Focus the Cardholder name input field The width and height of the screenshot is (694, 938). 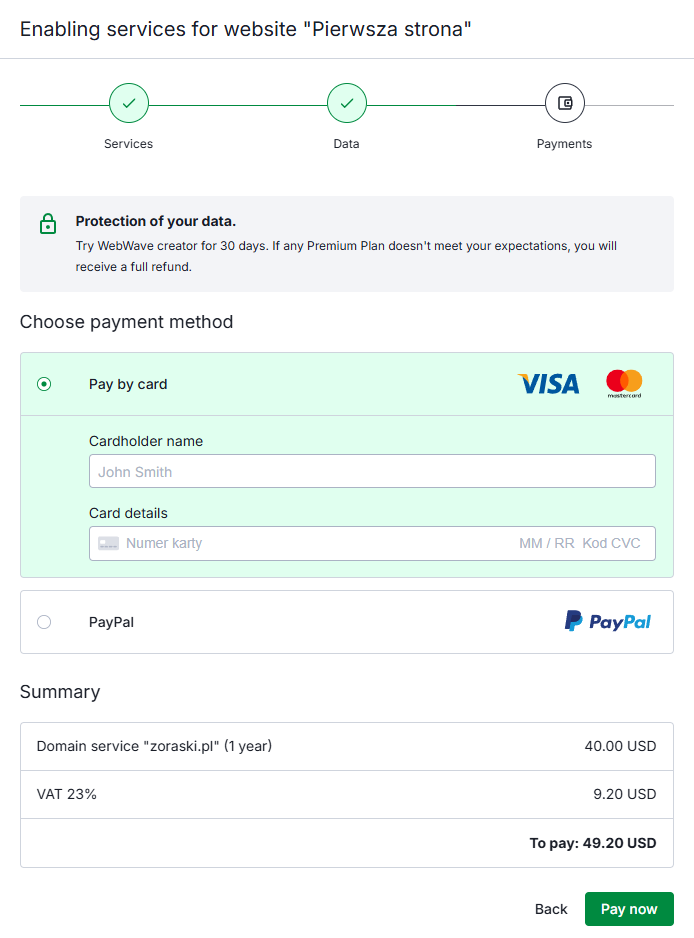(x=372, y=472)
